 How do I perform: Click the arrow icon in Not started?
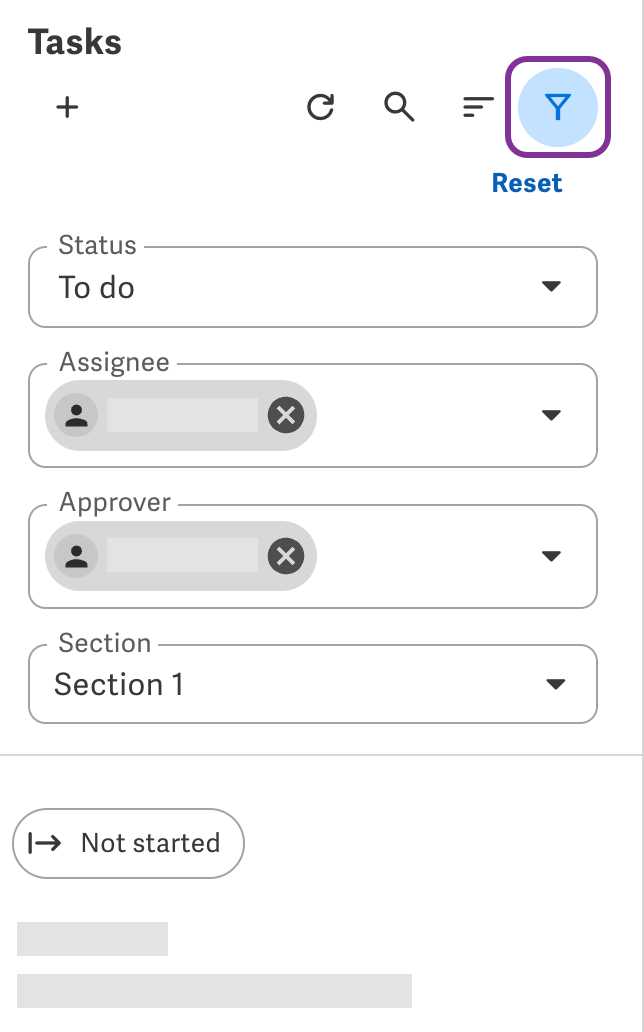(45, 843)
